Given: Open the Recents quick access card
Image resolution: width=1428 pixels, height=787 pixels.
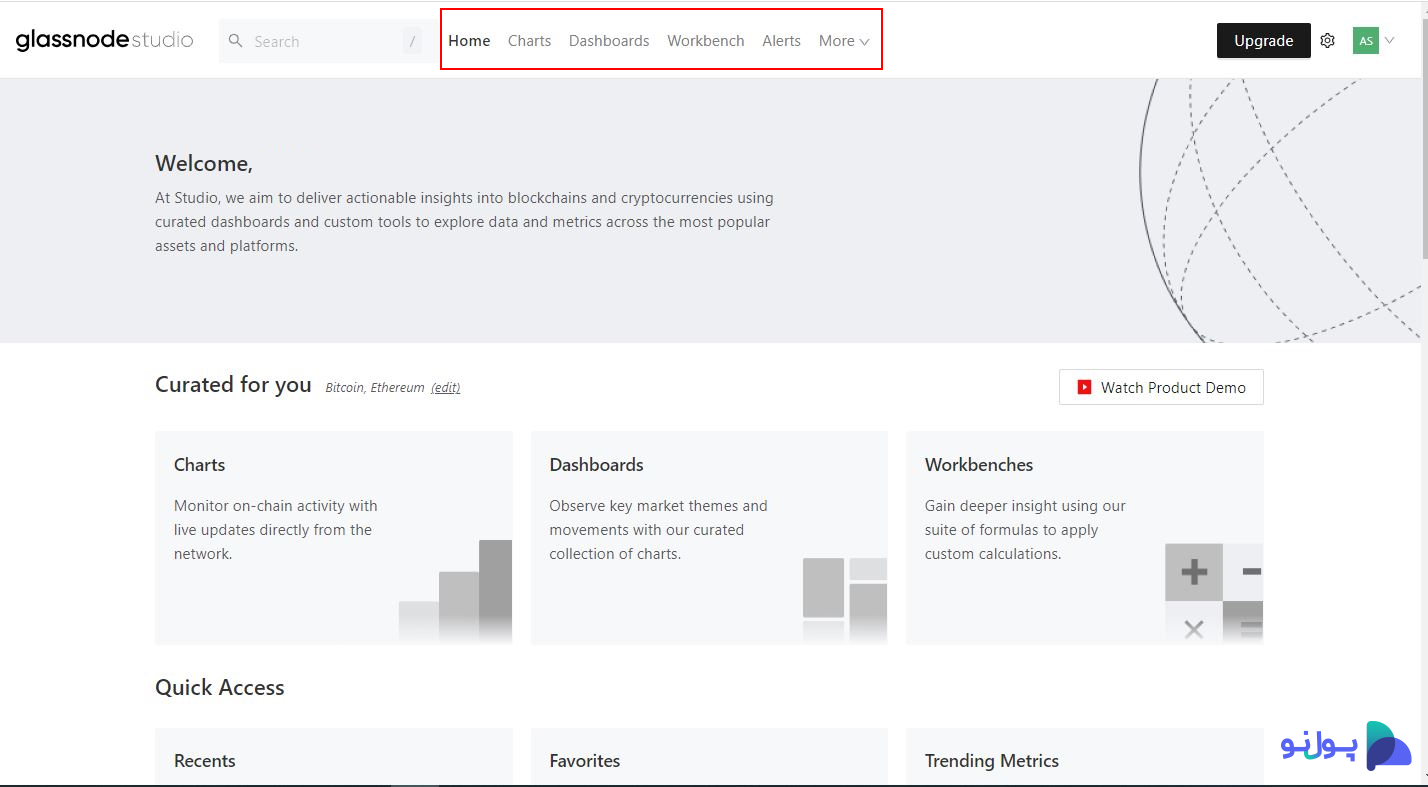Looking at the screenshot, I should (334, 757).
